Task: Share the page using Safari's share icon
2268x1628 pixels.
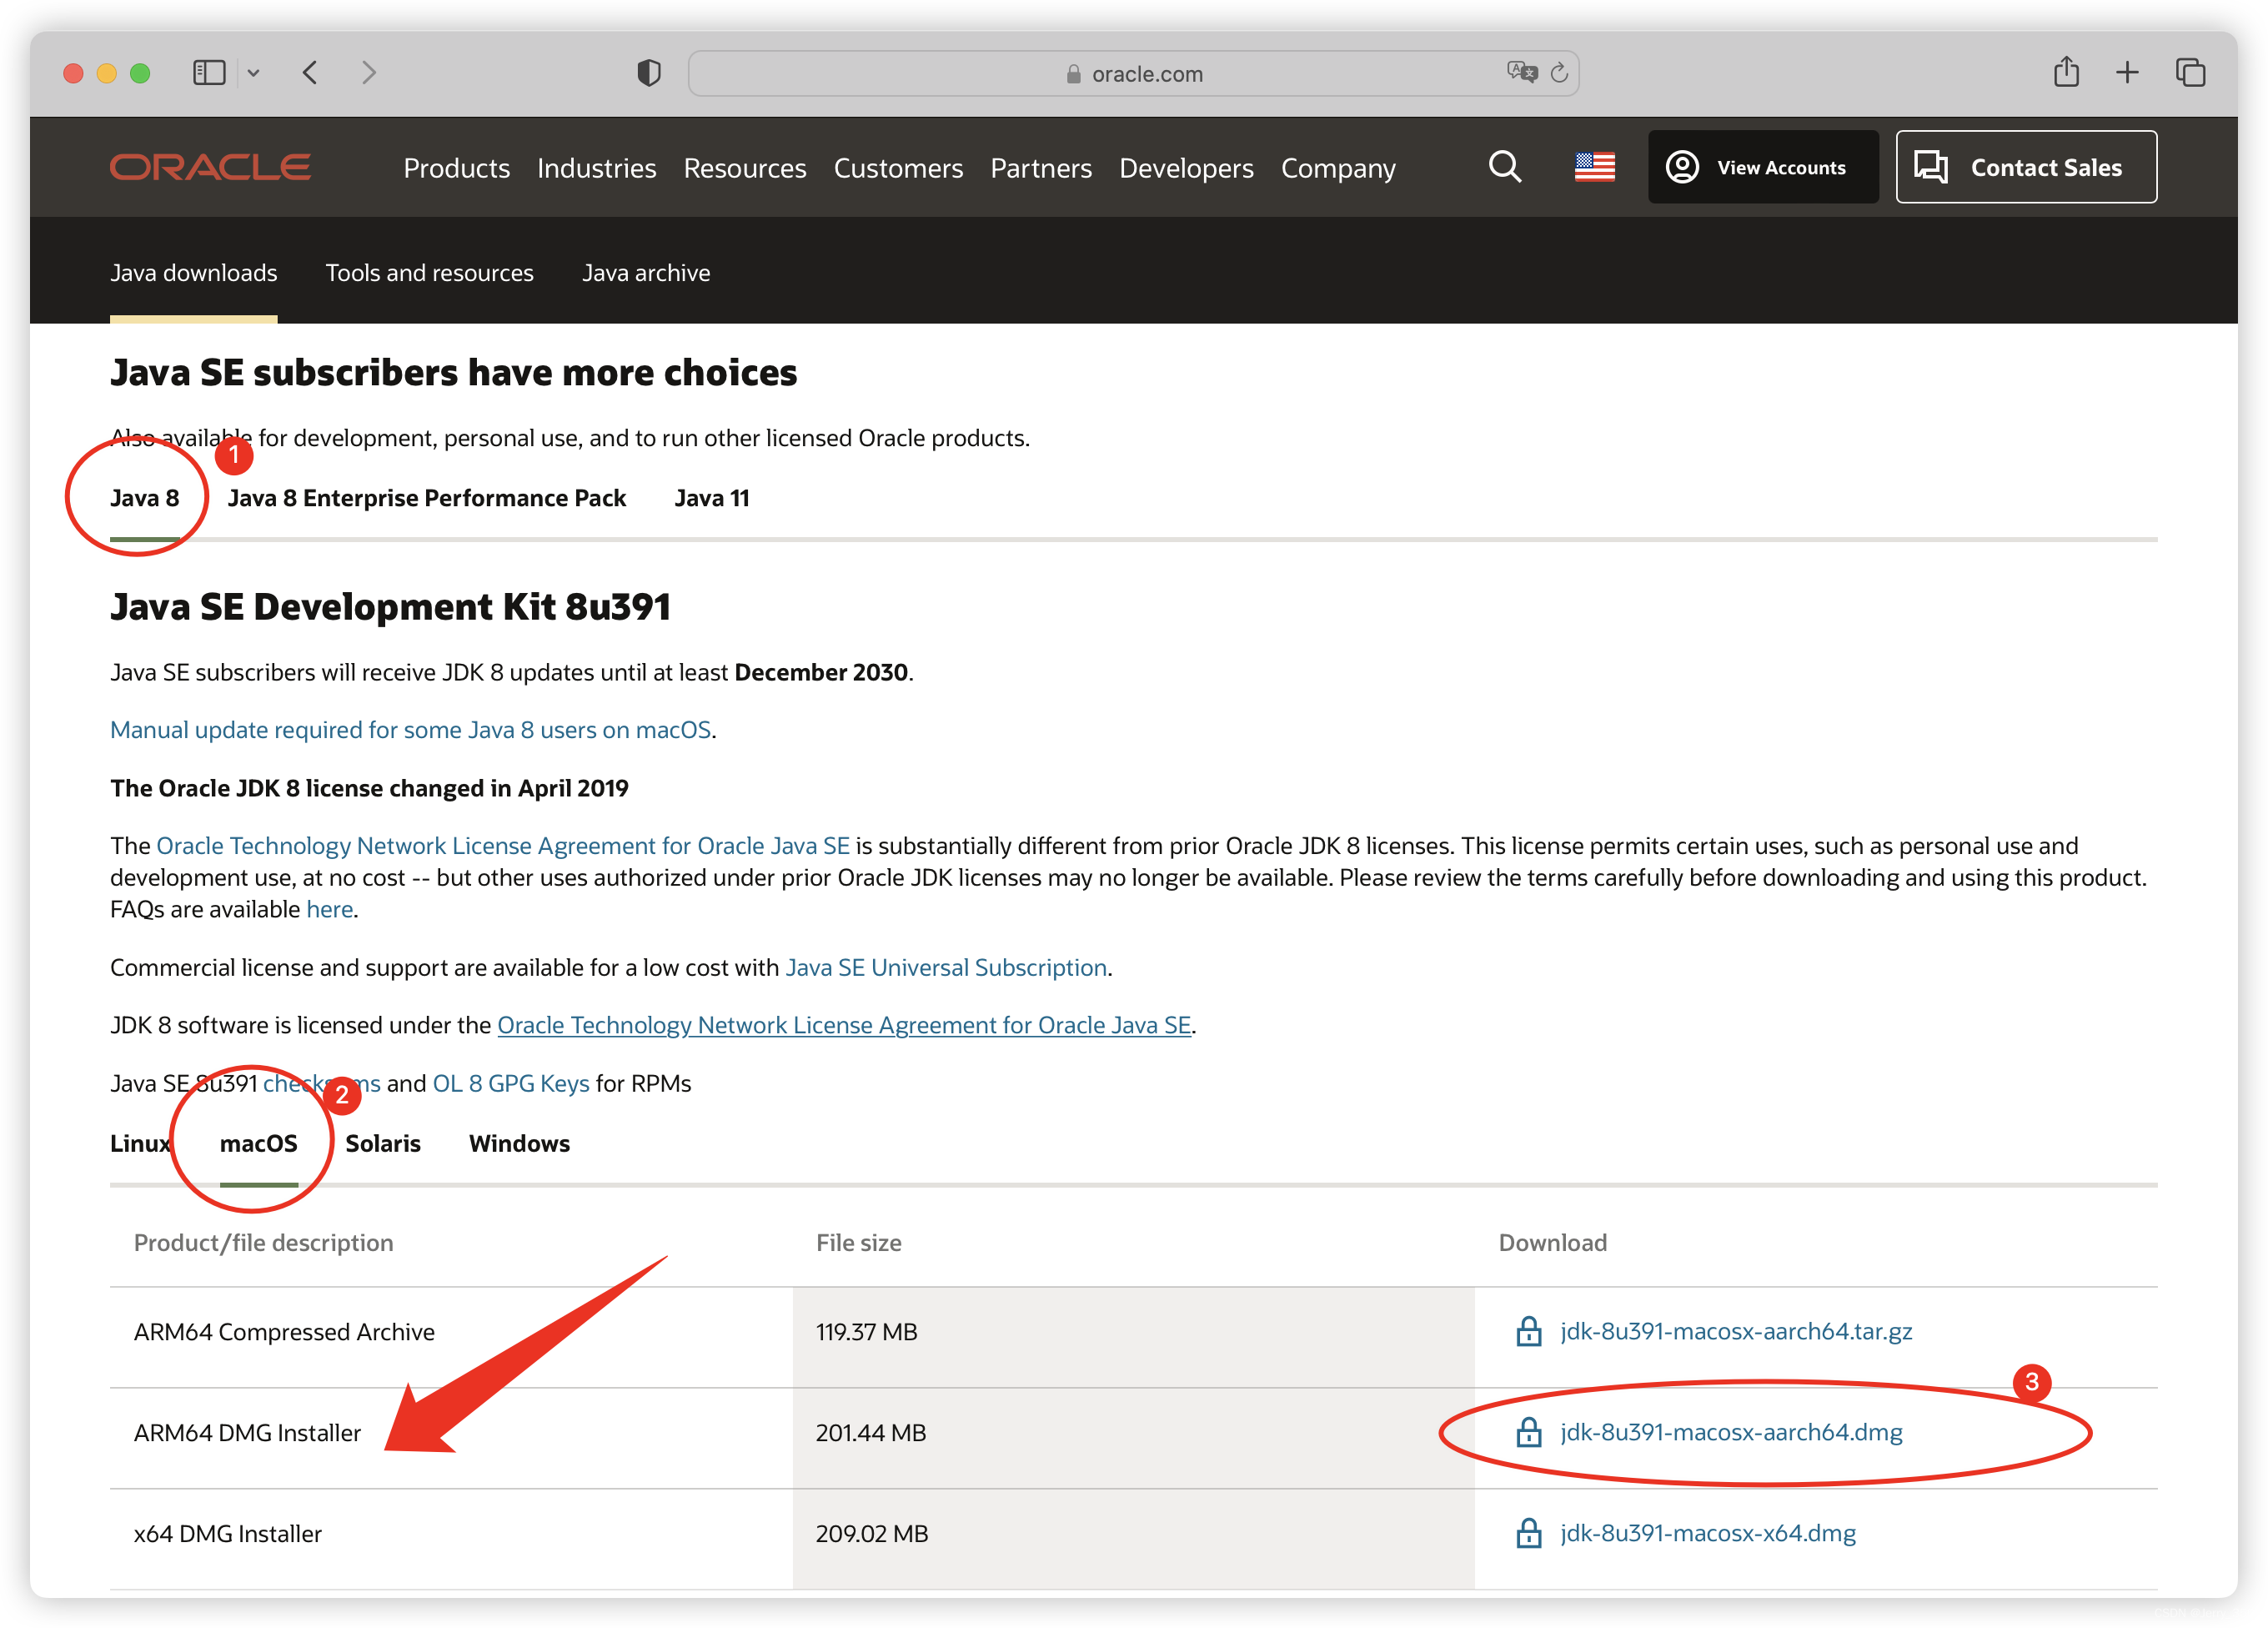Action: (2066, 72)
